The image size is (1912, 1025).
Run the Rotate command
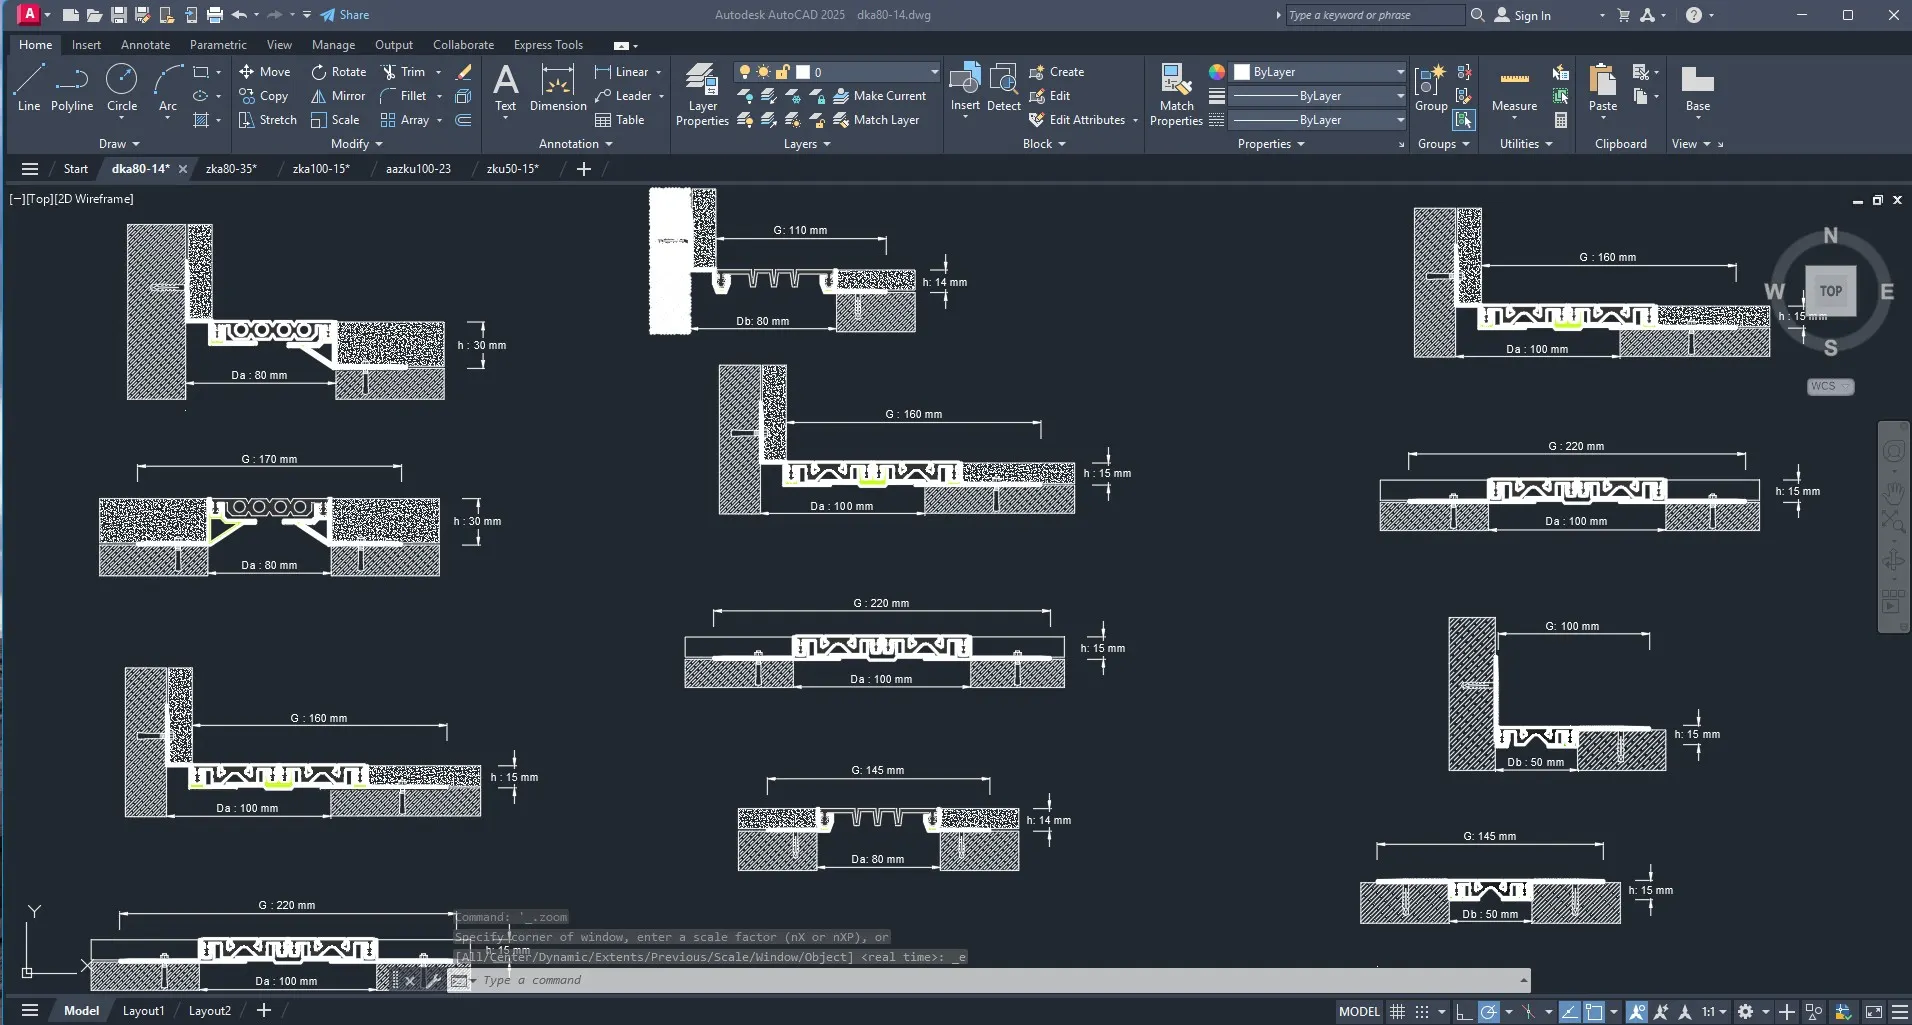pyautogui.click(x=338, y=72)
